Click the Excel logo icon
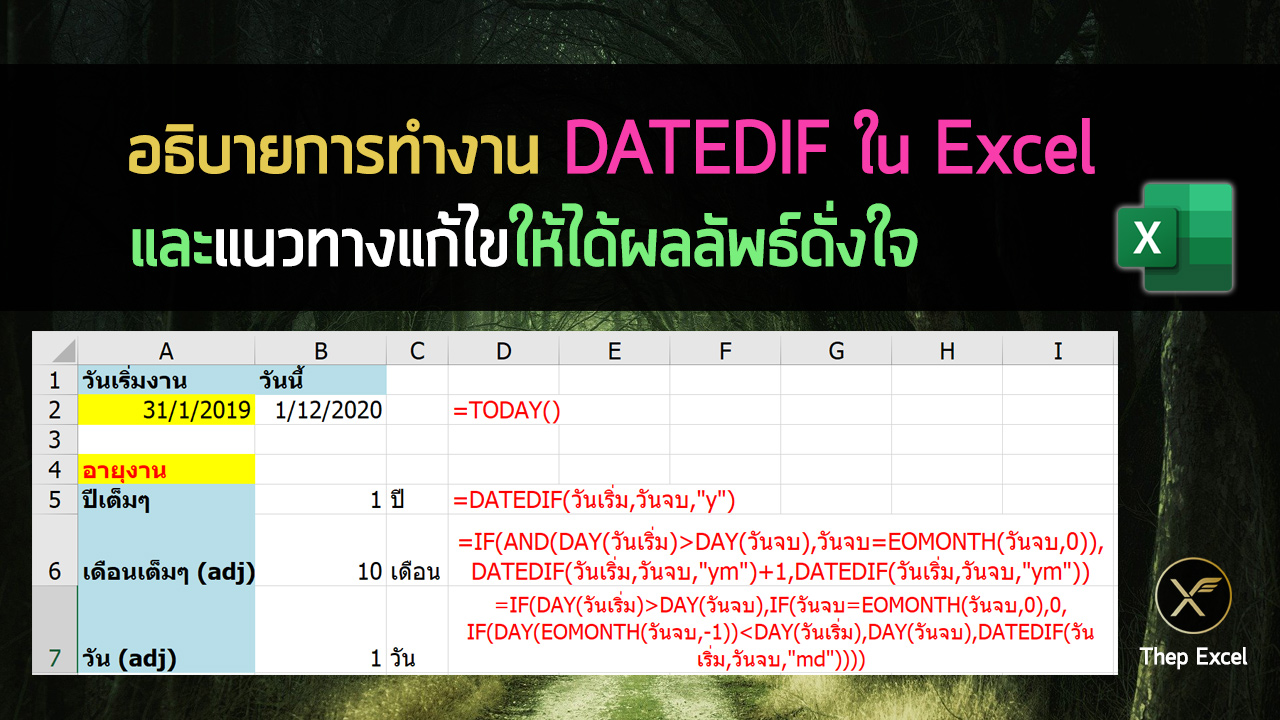Image resolution: width=1280 pixels, height=720 pixels. click(1174, 238)
